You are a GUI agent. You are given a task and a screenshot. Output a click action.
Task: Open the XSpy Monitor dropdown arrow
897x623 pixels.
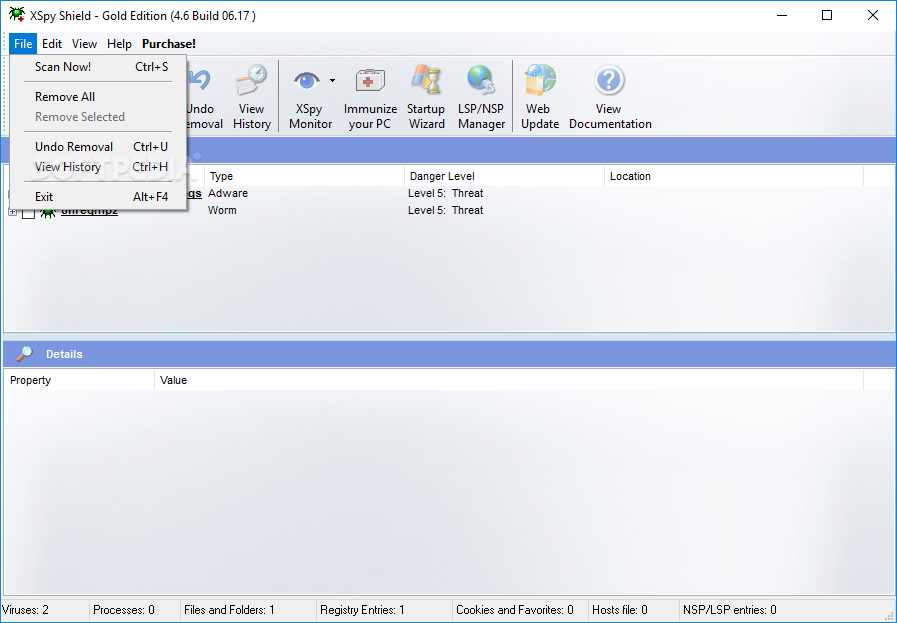(332, 81)
